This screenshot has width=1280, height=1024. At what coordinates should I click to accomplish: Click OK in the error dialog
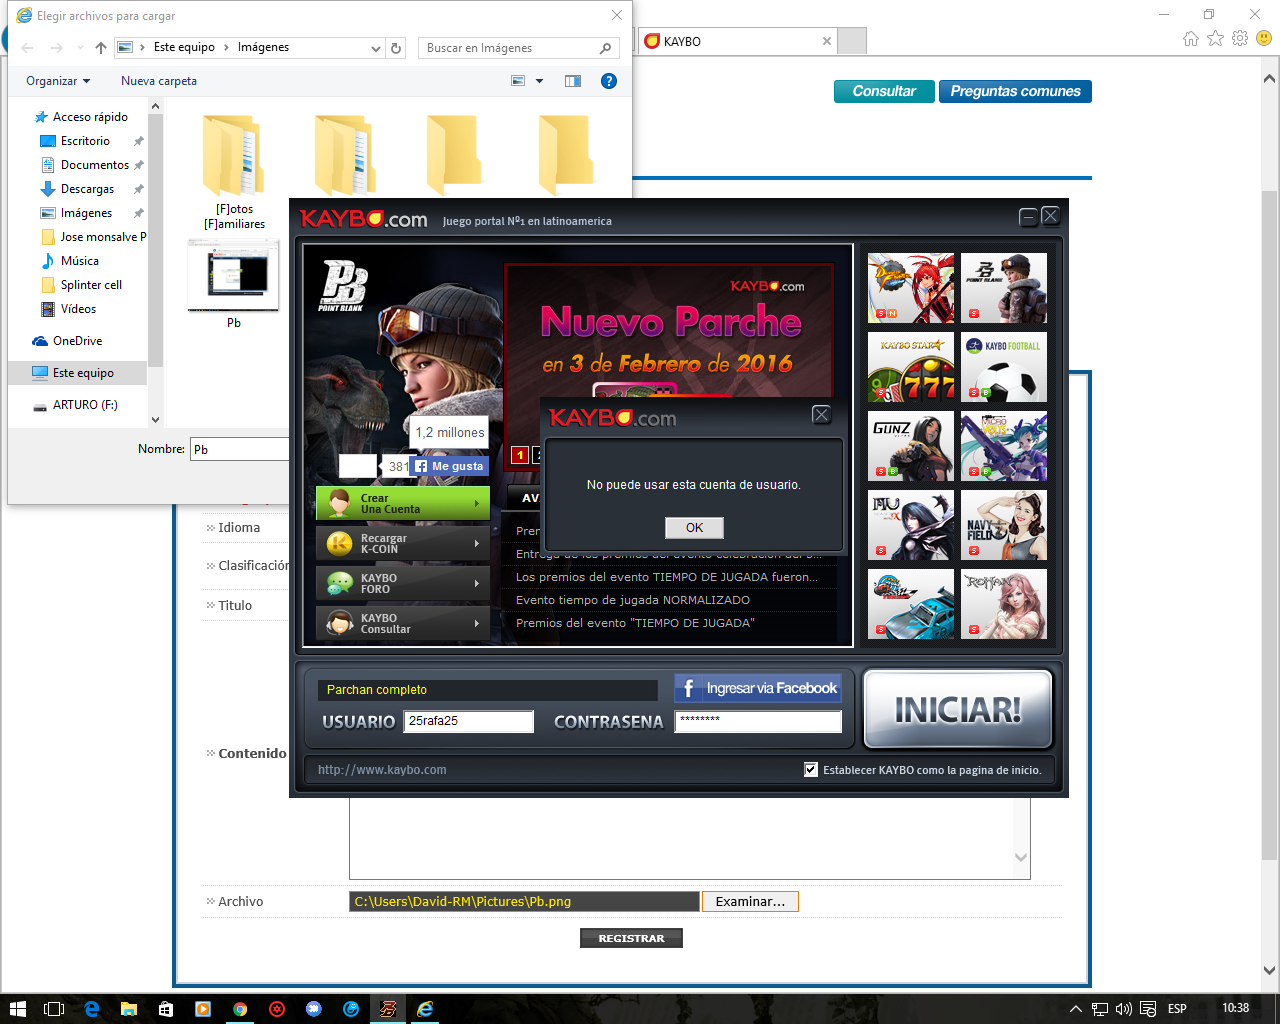click(x=694, y=528)
